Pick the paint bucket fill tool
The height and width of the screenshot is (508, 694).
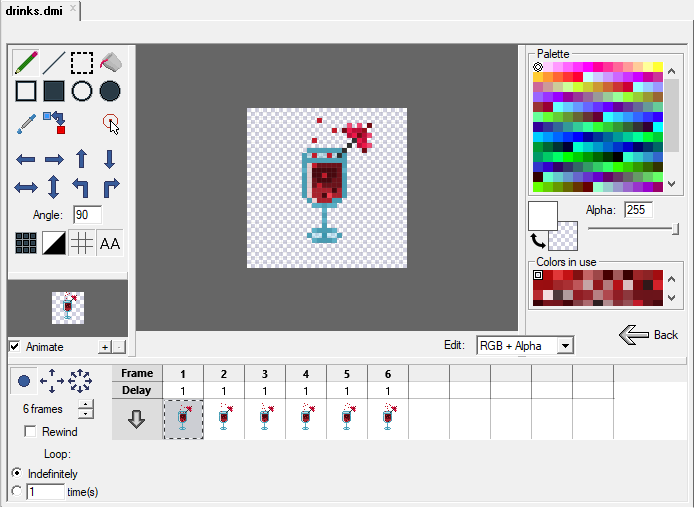[110, 63]
